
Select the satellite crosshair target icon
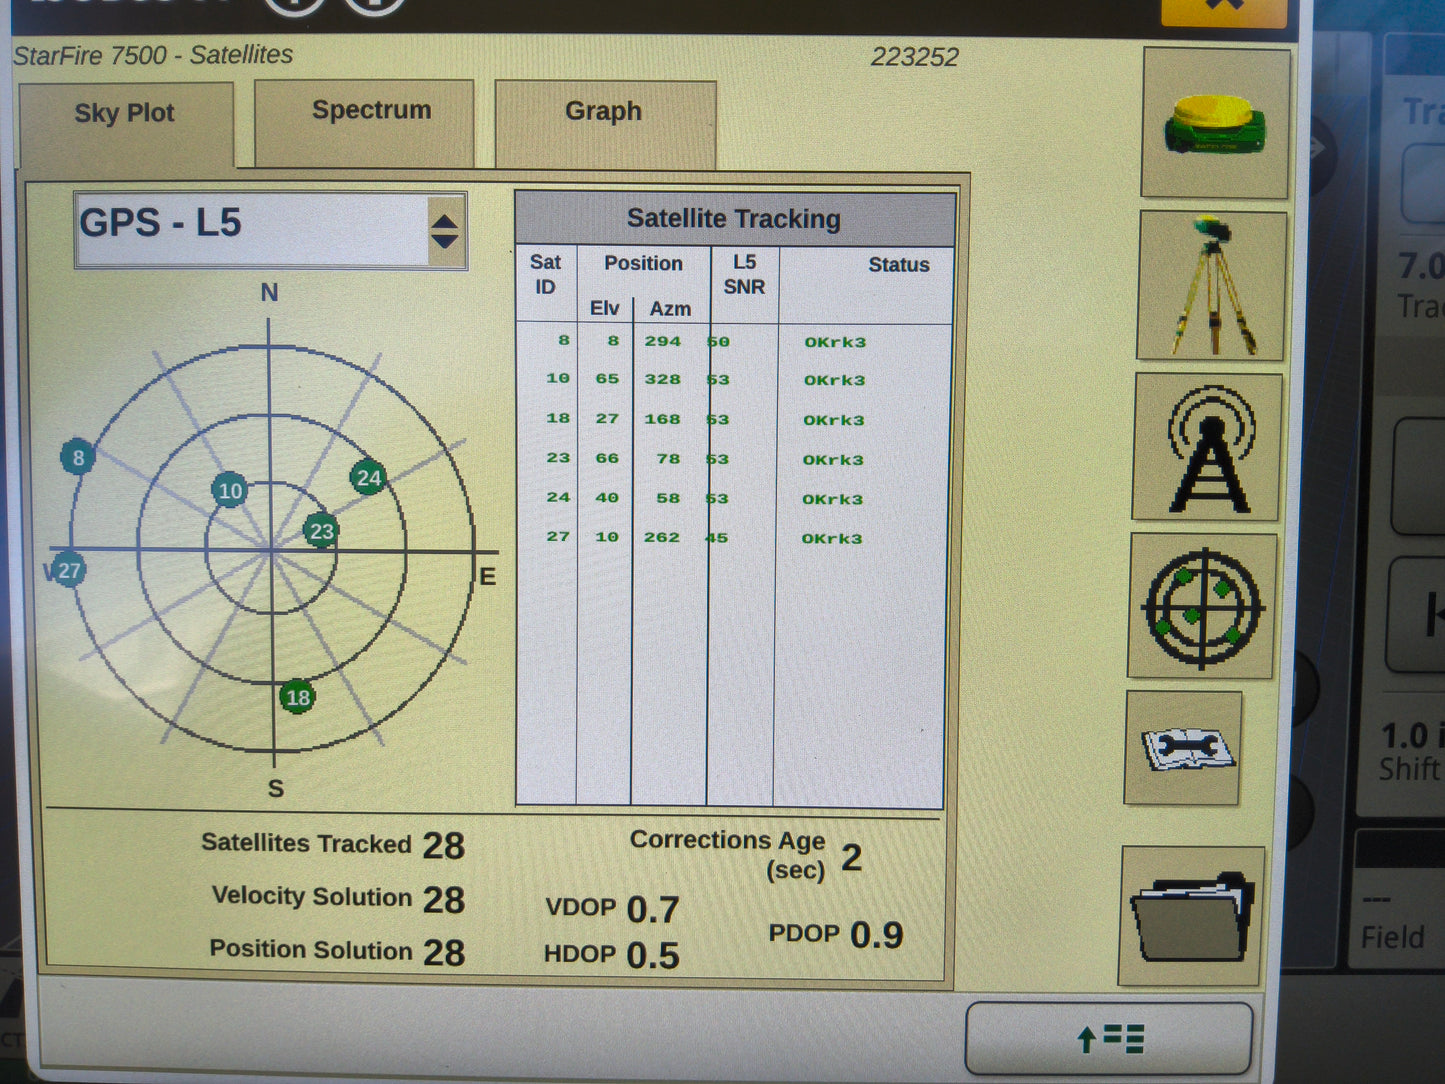tap(1203, 606)
